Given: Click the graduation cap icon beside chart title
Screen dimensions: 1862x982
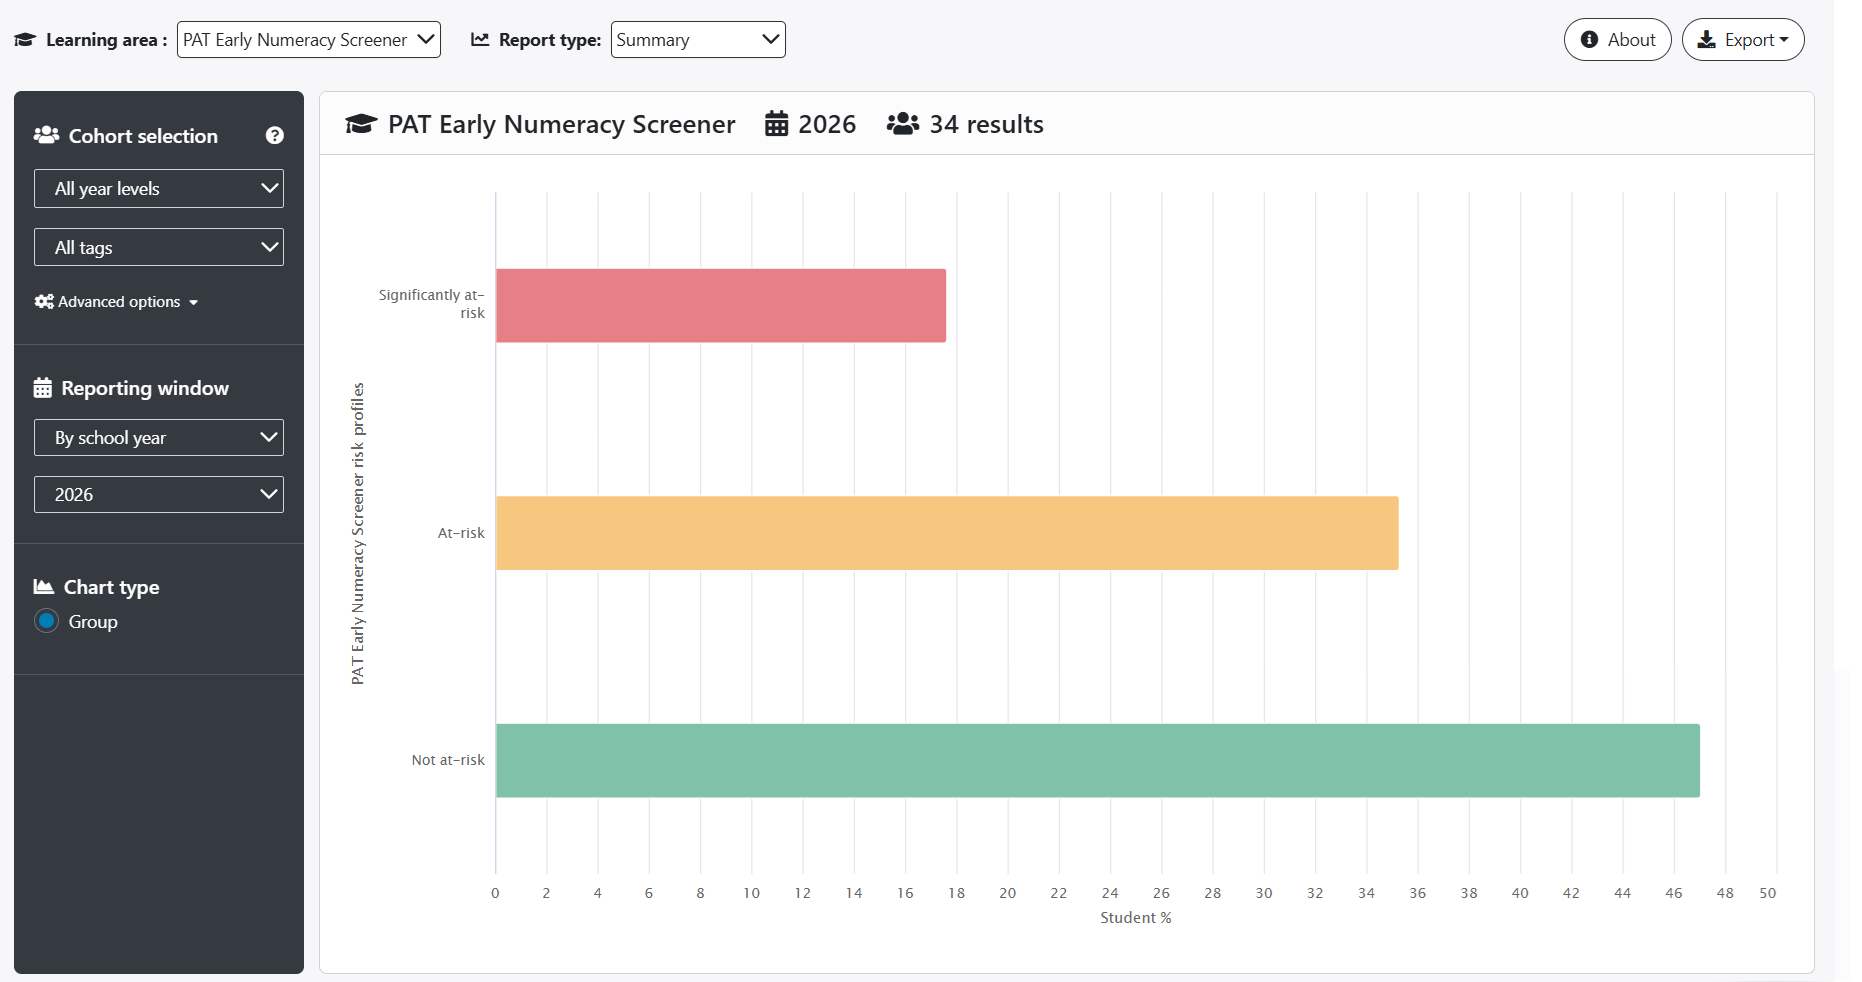Looking at the screenshot, I should 361,124.
